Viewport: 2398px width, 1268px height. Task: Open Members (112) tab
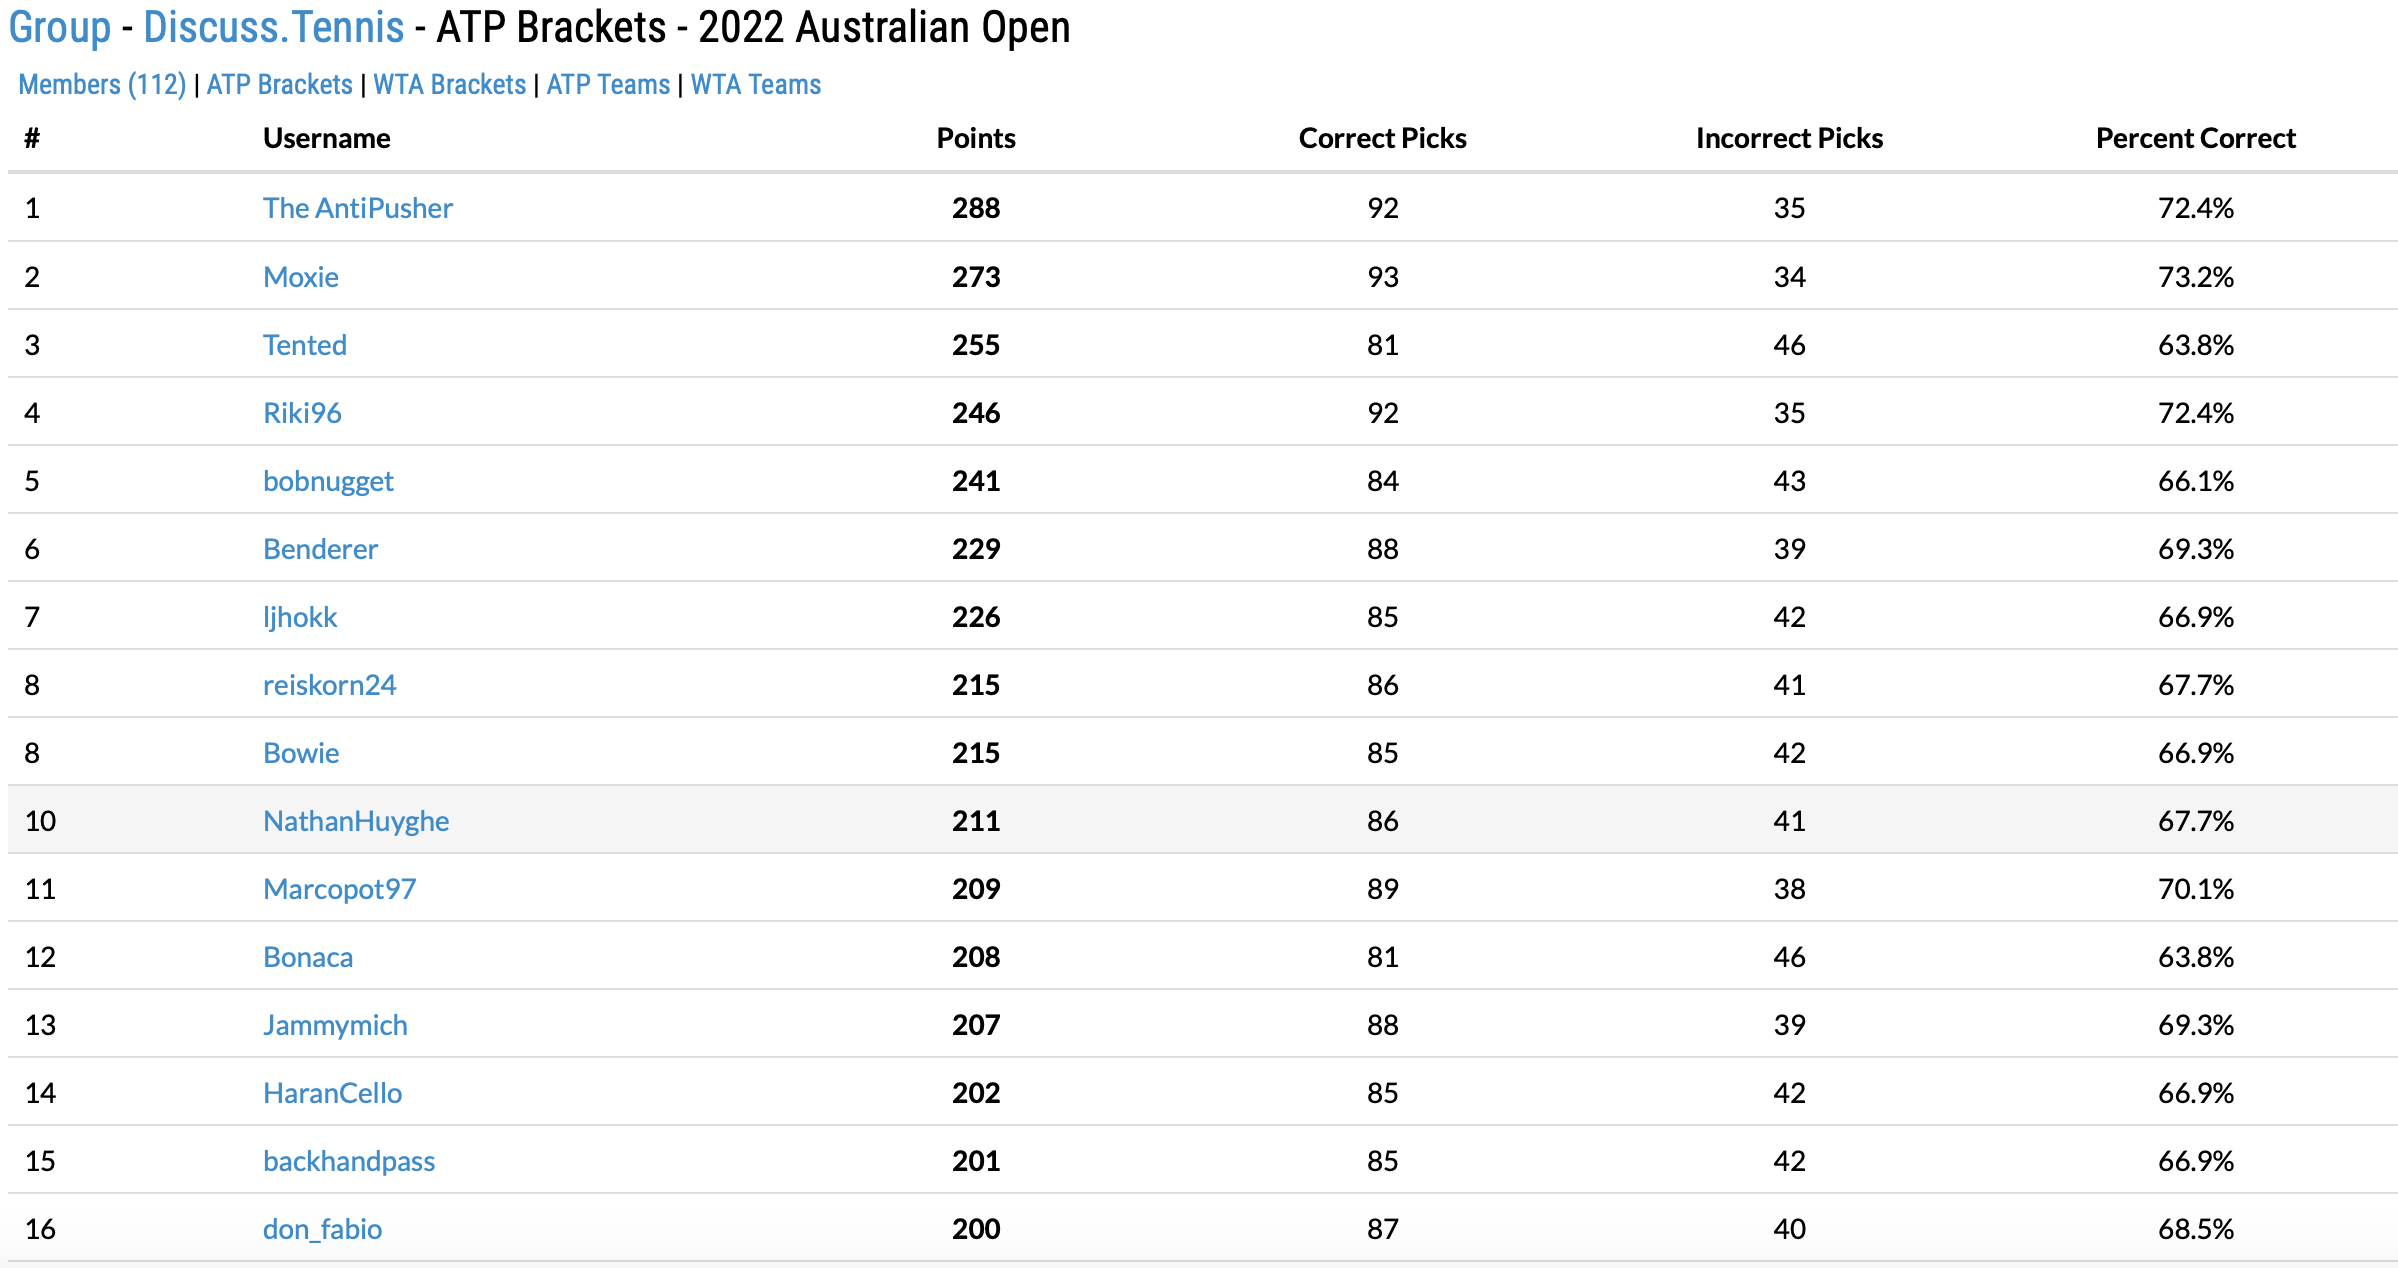[102, 85]
